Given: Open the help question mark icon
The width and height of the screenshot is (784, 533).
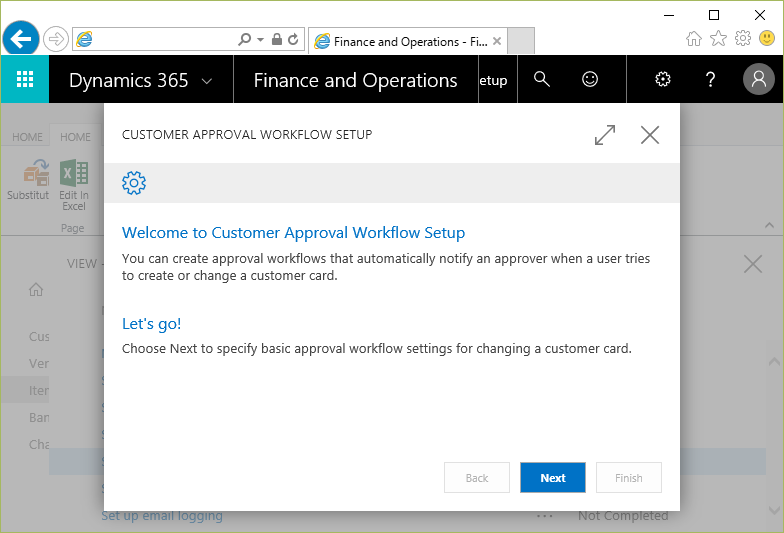Looking at the screenshot, I should [x=710, y=79].
